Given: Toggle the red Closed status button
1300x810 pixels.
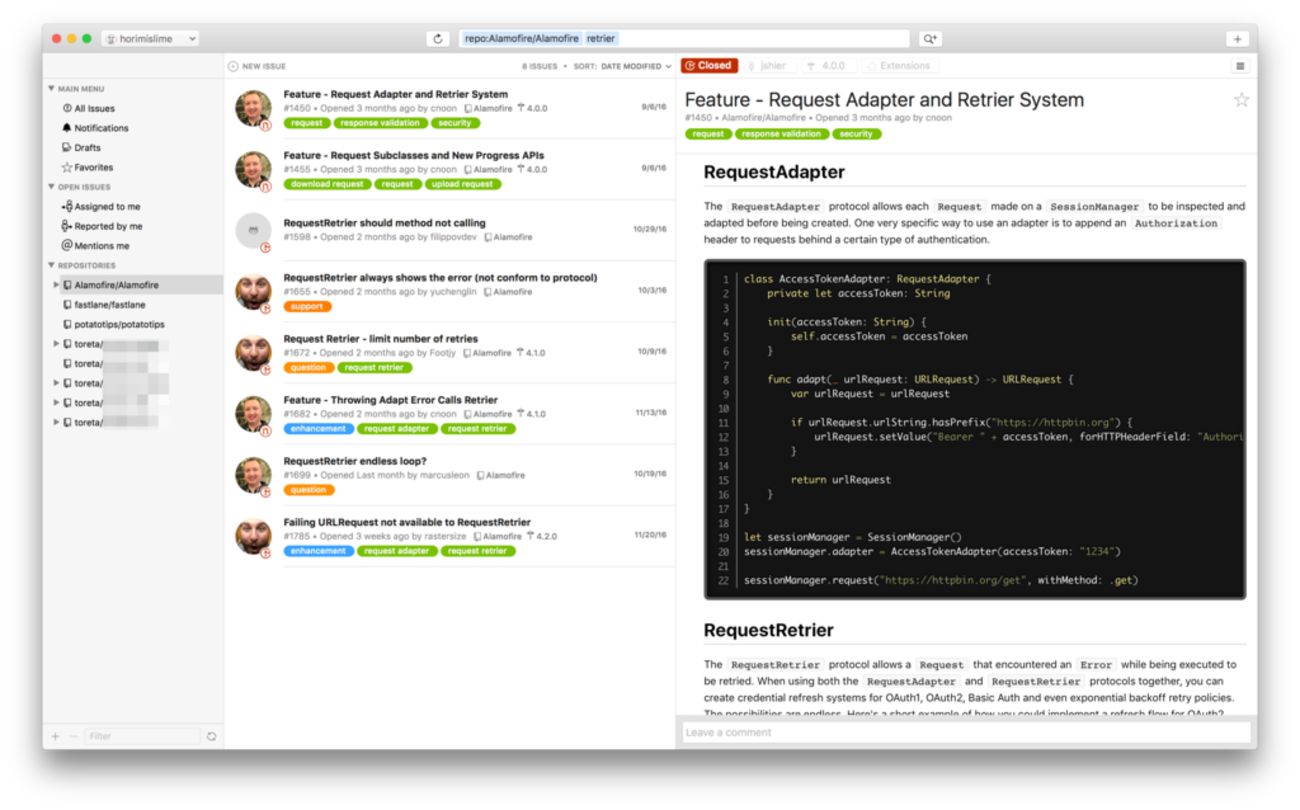Looking at the screenshot, I should (x=708, y=66).
